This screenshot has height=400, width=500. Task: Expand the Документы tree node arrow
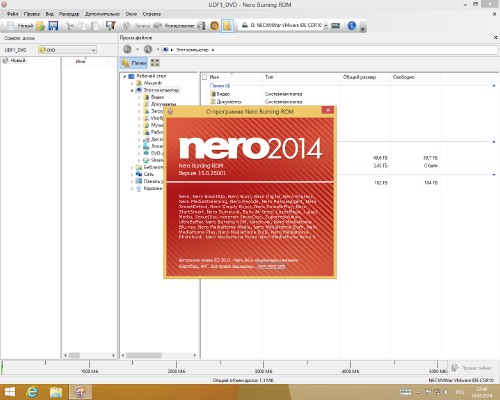pyautogui.click(x=139, y=104)
